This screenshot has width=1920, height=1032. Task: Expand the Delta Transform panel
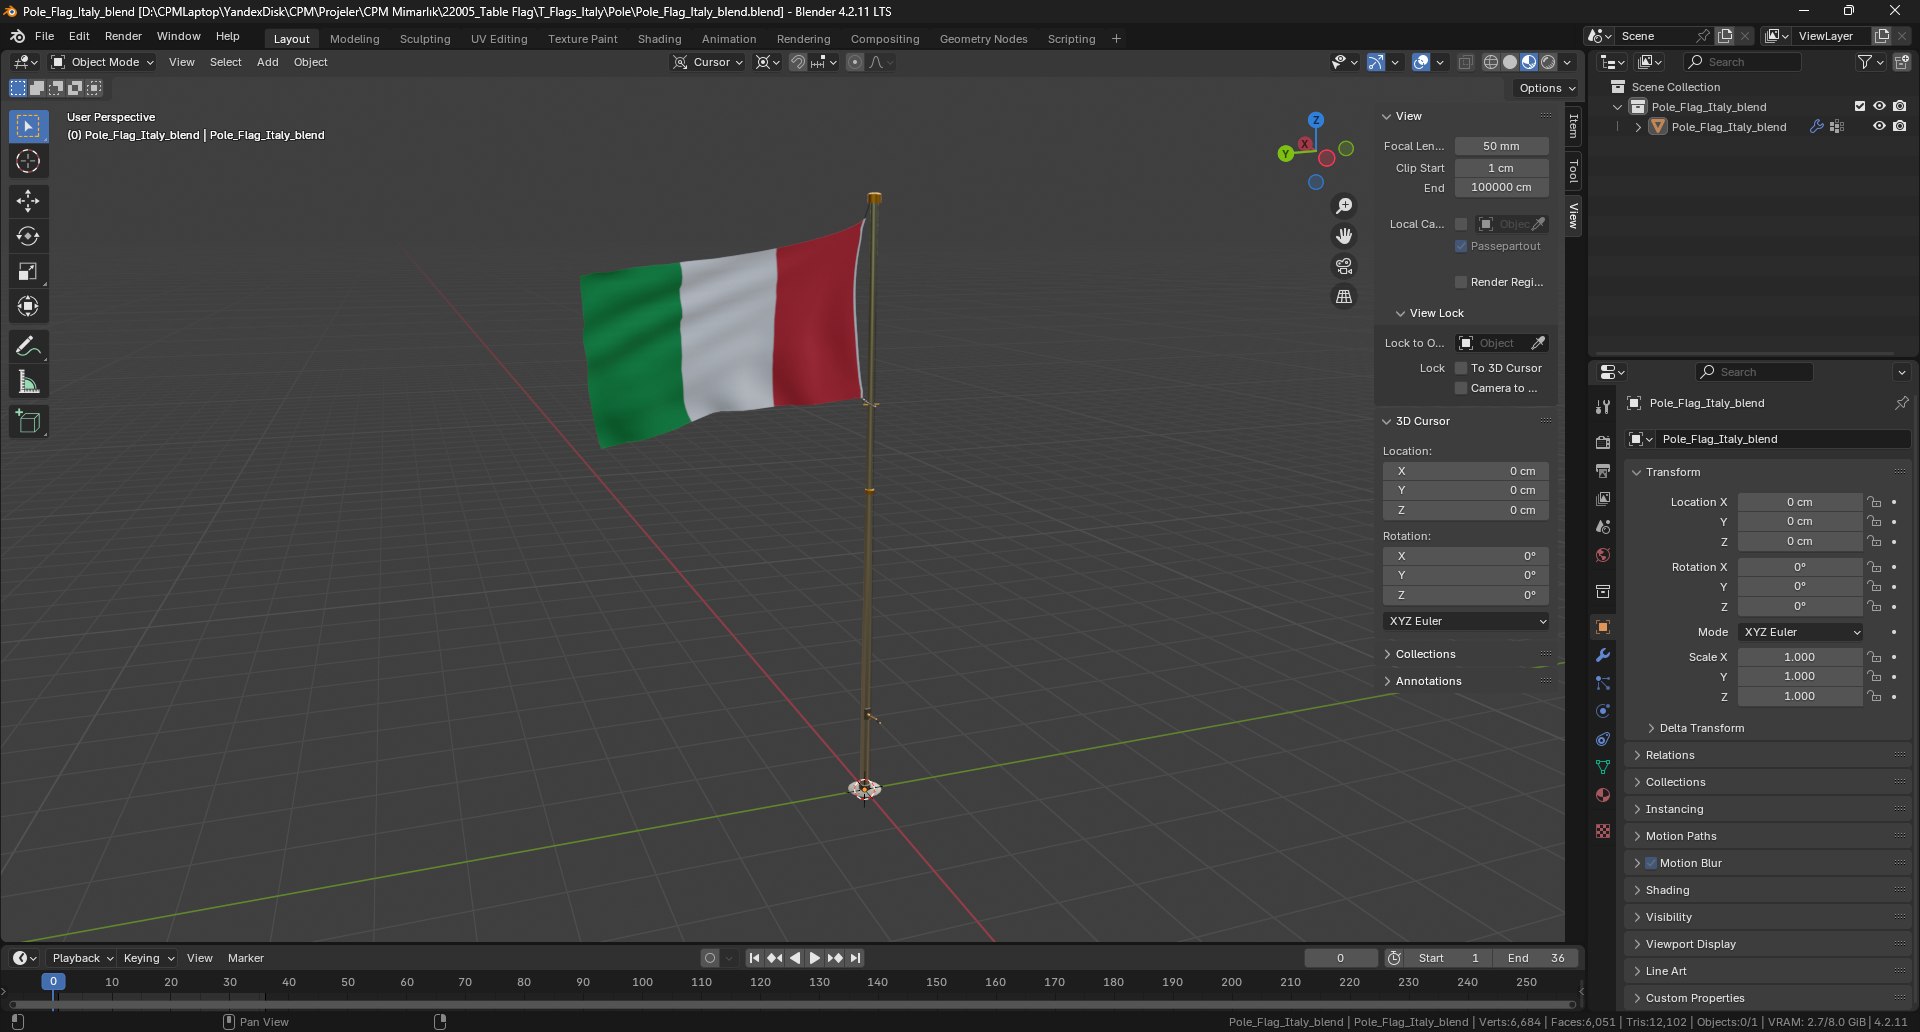click(x=1702, y=728)
